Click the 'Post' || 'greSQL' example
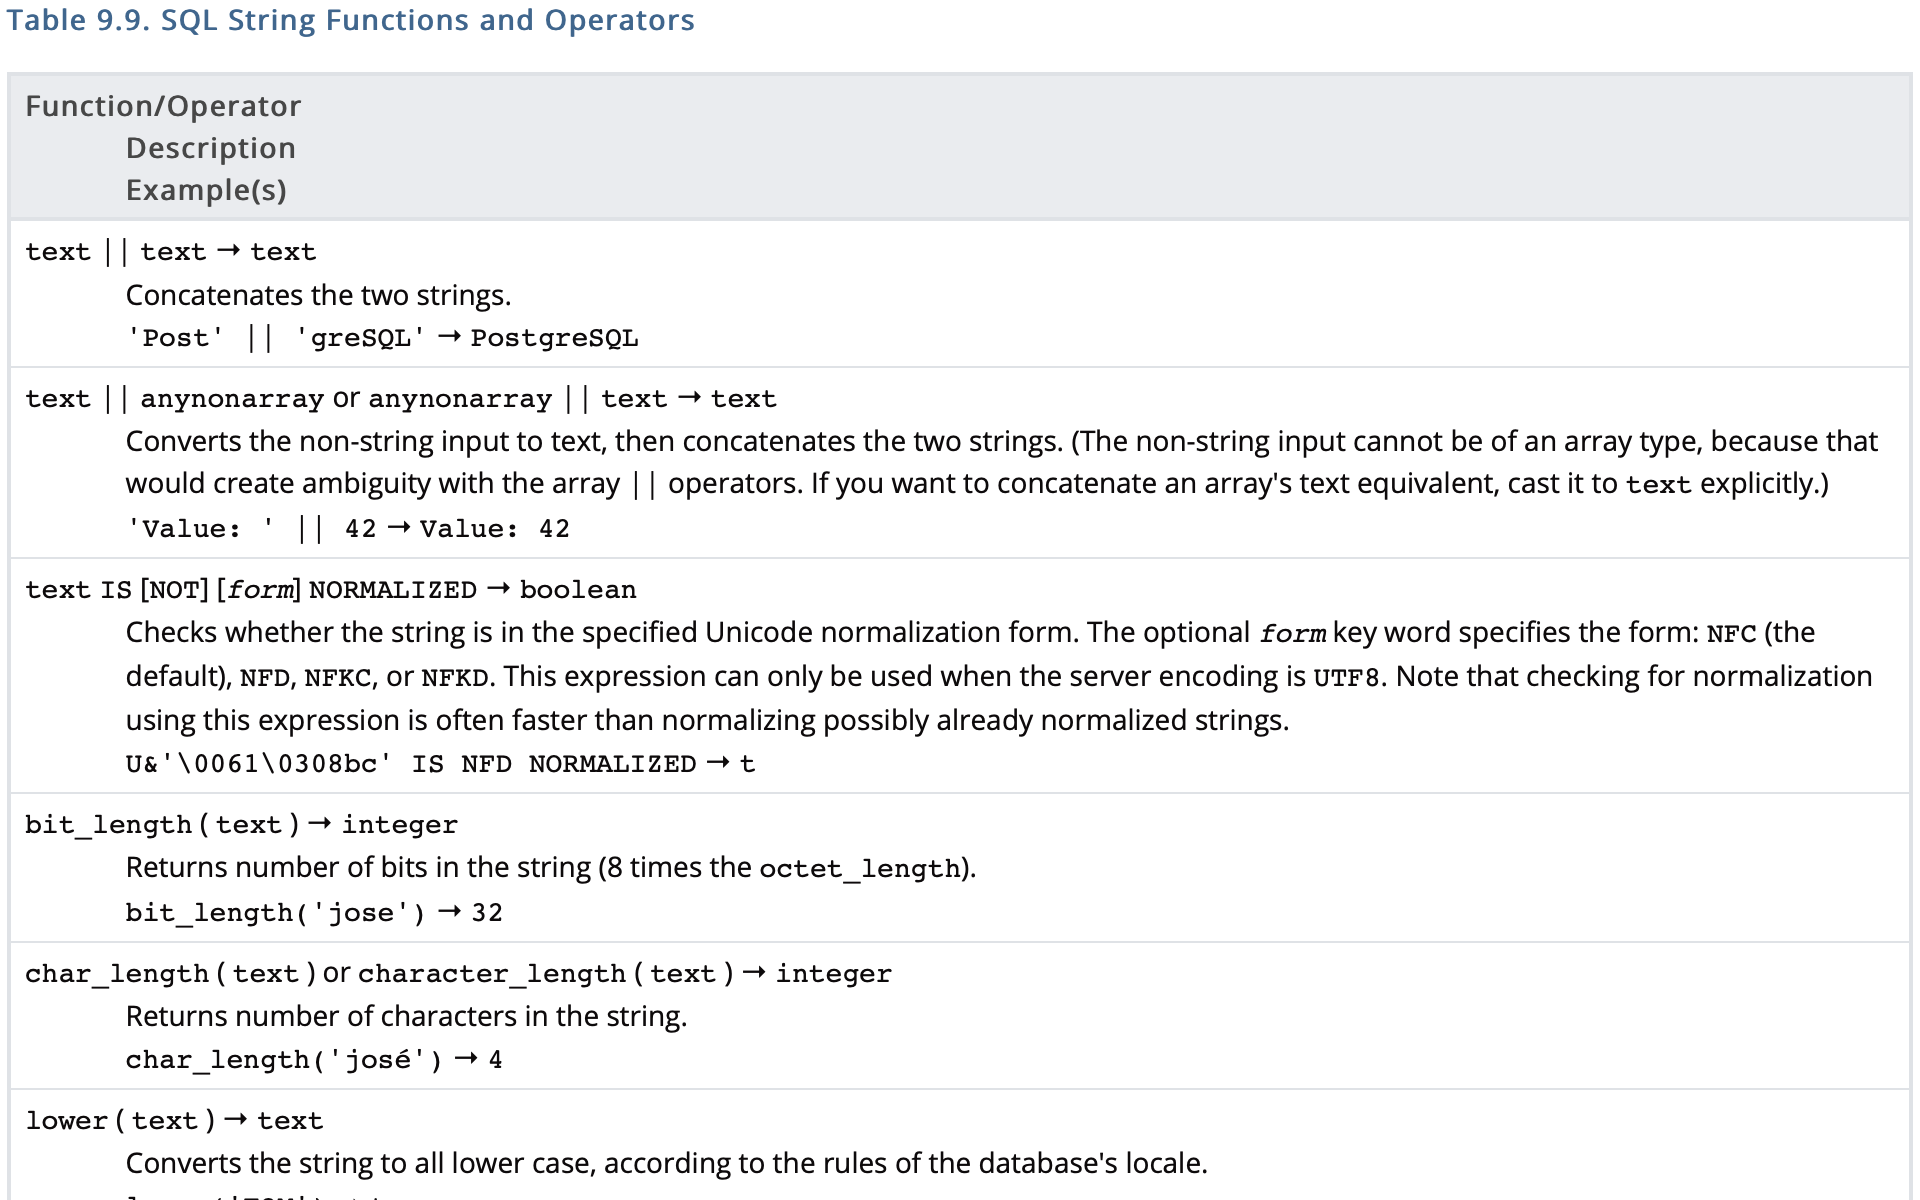The width and height of the screenshot is (1920, 1200). (276, 338)
